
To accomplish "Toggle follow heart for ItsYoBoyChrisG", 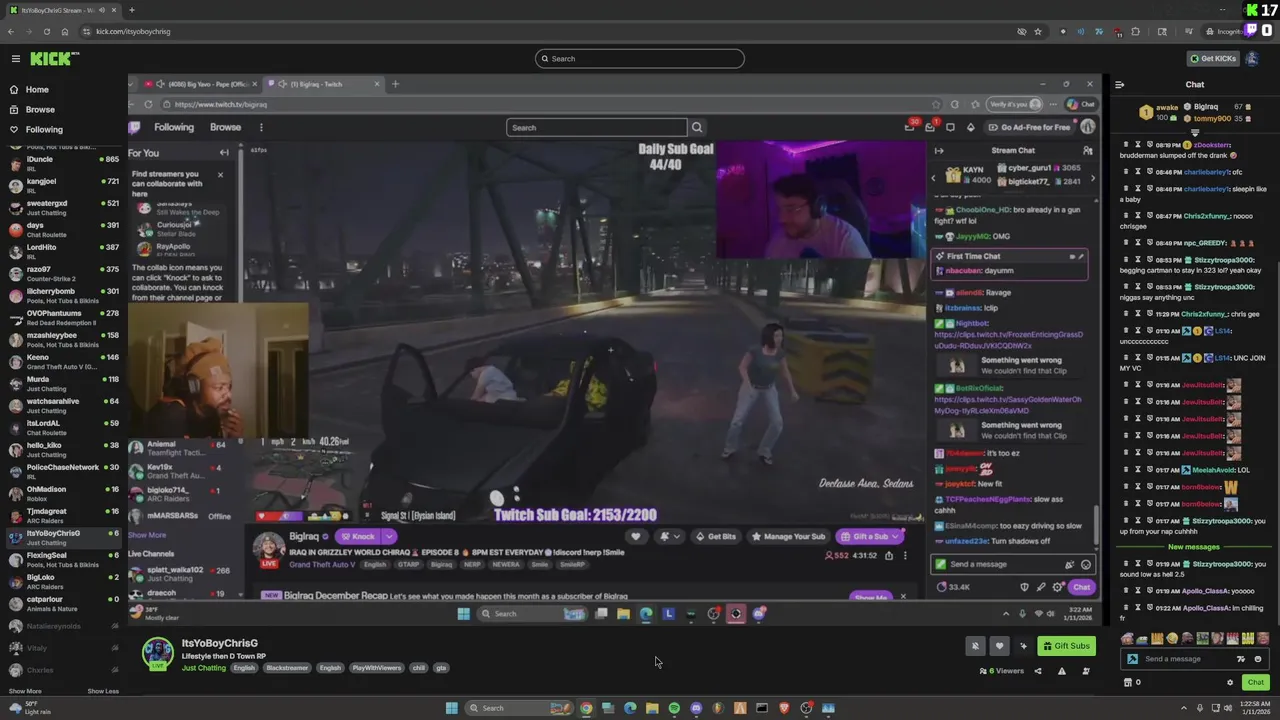I will [x=999, y=646].
